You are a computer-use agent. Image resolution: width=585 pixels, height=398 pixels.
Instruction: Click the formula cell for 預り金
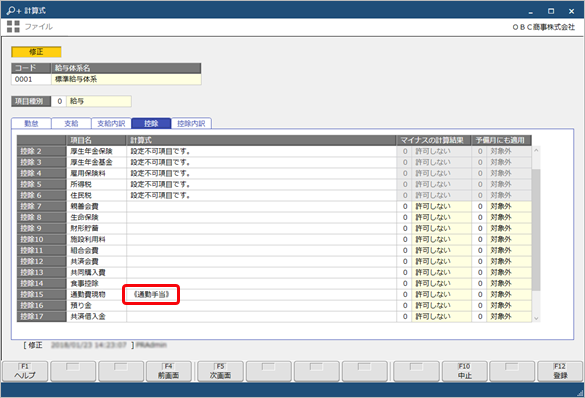[x=261, y=305]
